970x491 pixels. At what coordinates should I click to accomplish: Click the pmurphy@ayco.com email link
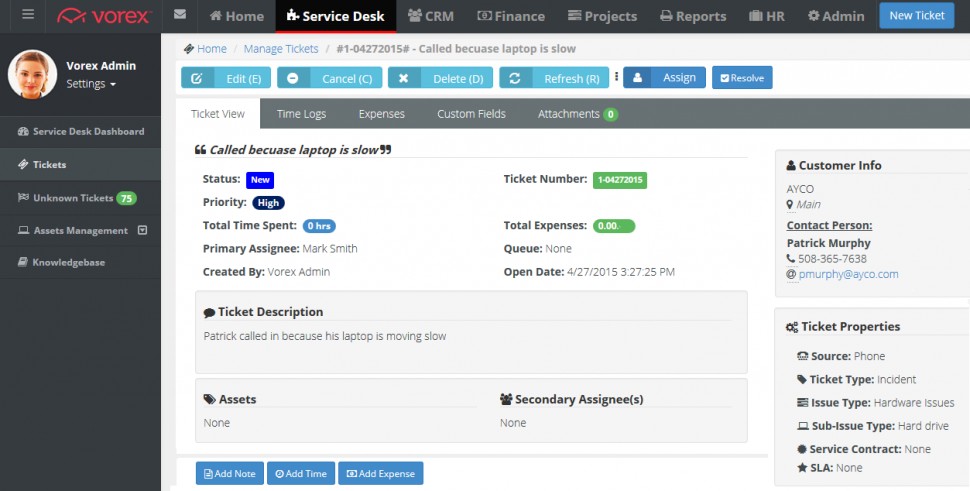pos(848,274)
